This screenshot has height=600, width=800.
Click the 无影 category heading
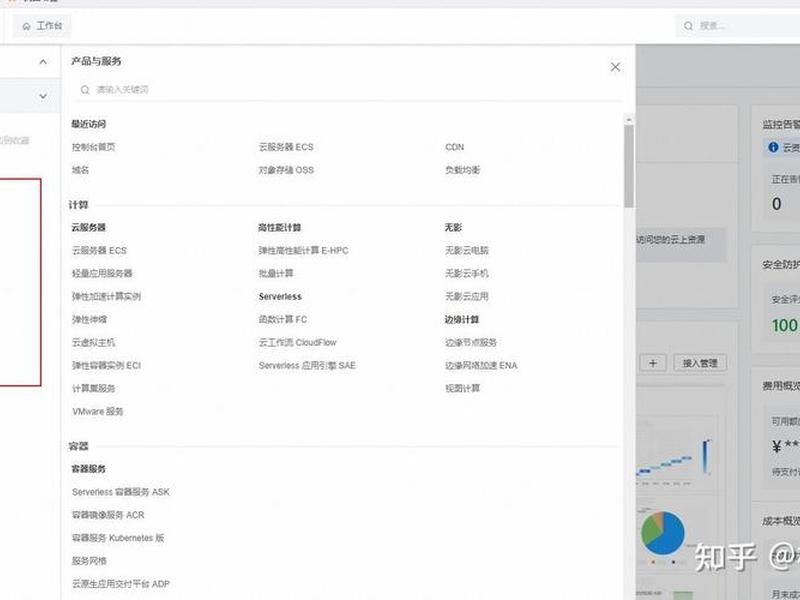453,228
